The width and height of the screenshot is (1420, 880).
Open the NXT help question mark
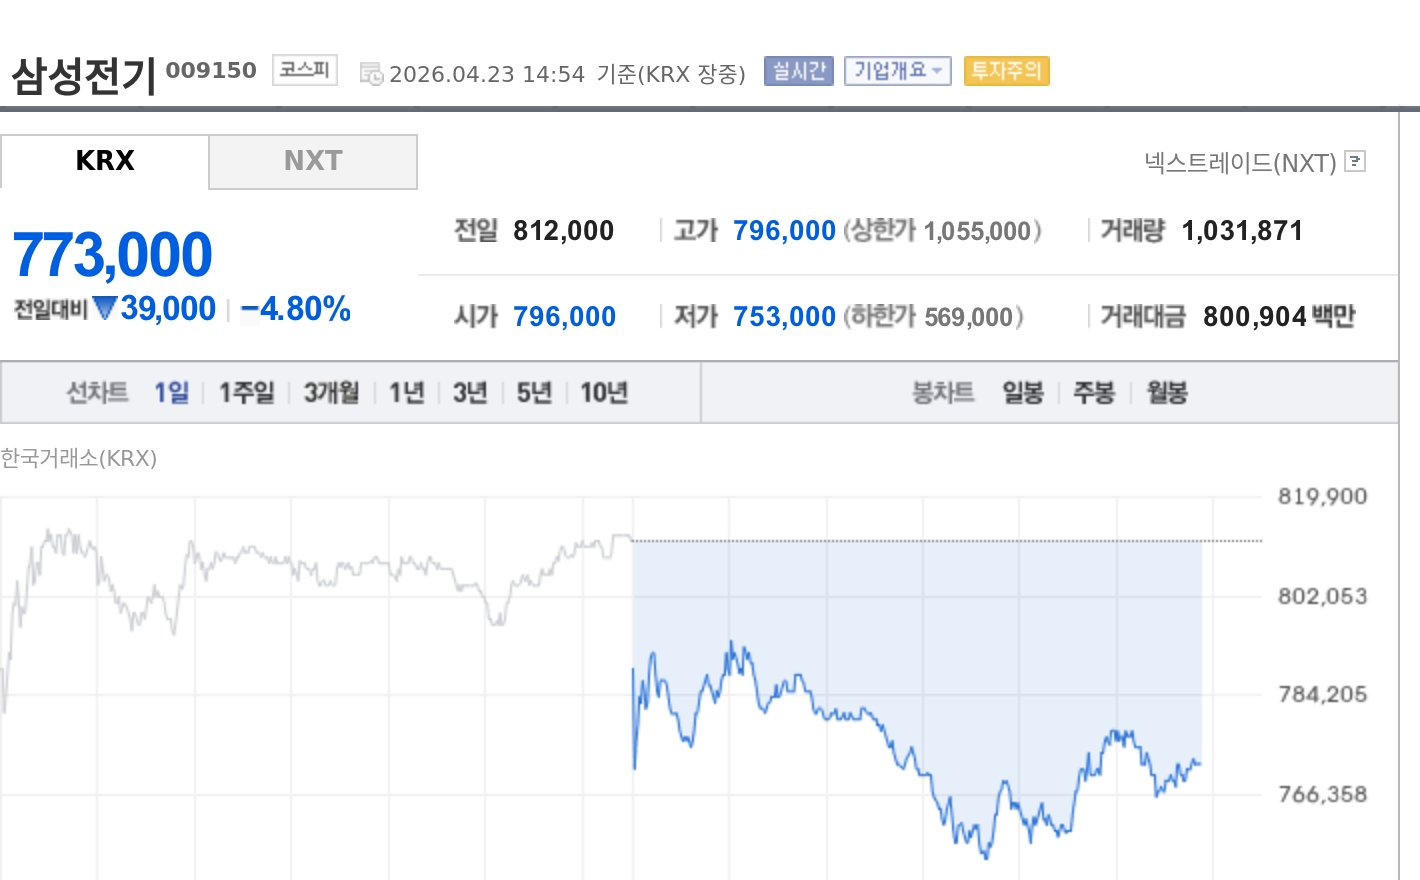[1355, 161]
